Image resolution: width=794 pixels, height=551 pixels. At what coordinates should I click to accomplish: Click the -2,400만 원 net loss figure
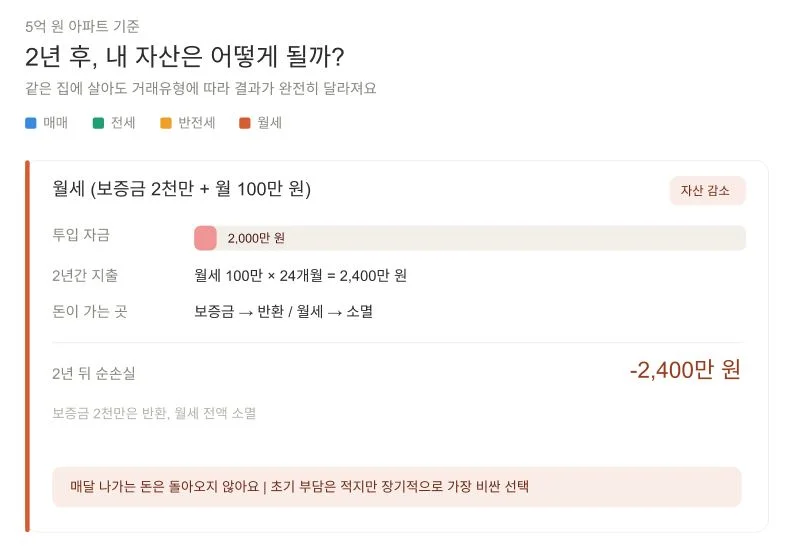685,370
